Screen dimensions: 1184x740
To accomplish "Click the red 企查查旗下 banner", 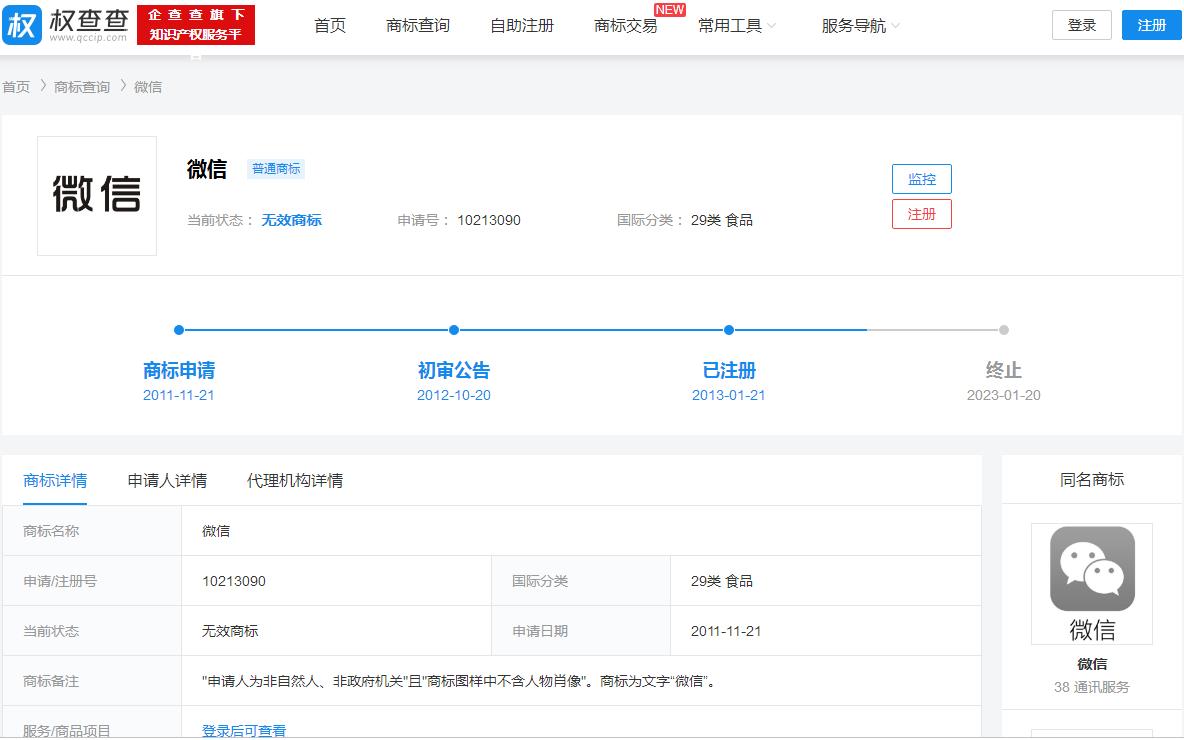I will (x=196, y=24).
